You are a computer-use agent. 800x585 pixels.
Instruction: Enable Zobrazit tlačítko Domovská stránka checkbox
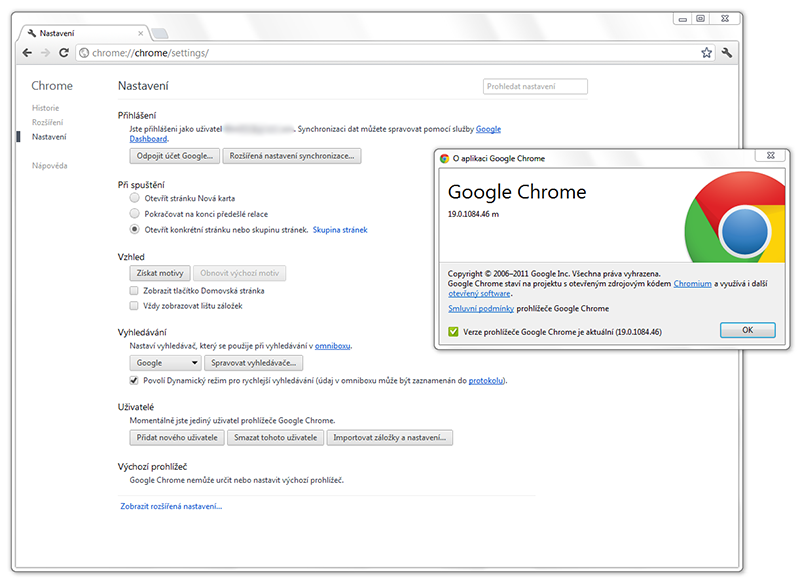tap(134, 291)
